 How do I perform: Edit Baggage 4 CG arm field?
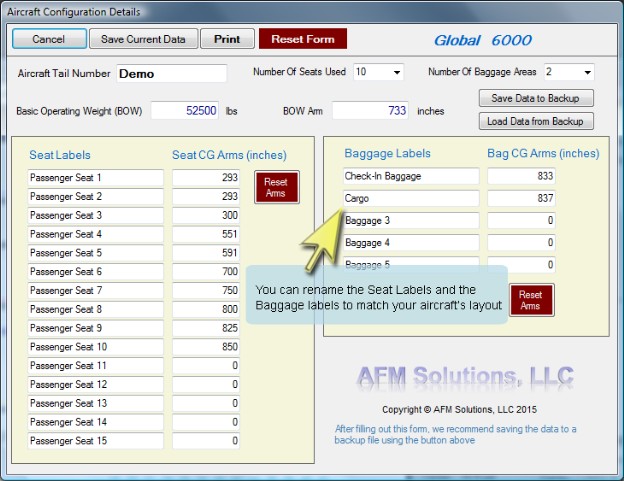(x=521, y=243)
